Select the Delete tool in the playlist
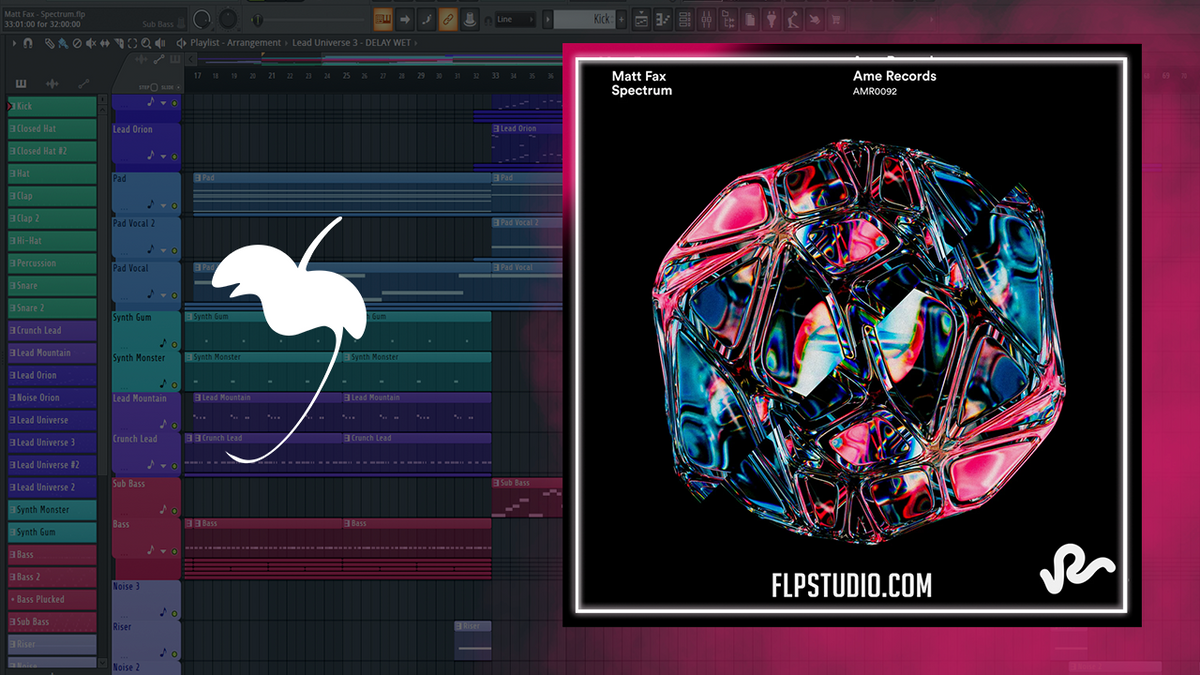1200x675 pixels. [77, 42]
